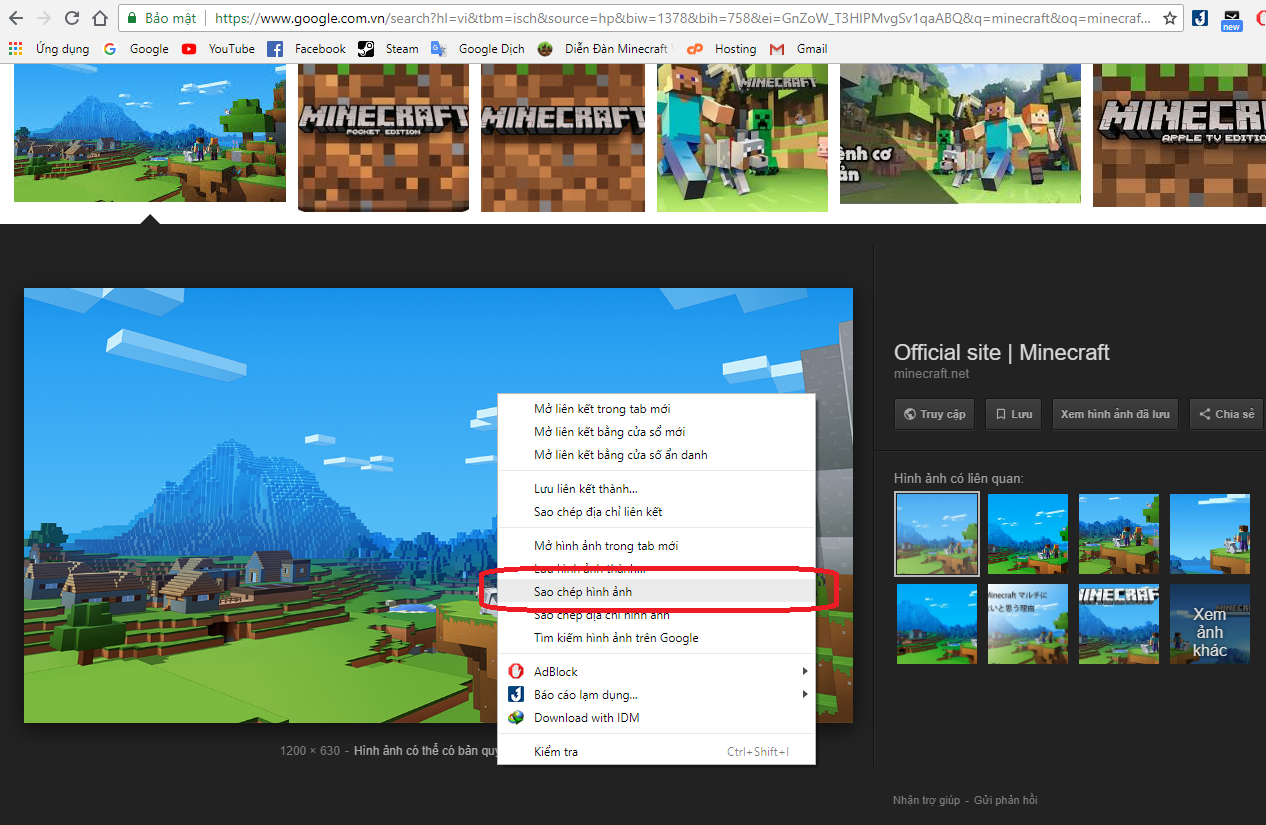Open the Facebook bookmark
The width and height of the screenshot is (1266, 825).
[x=306, y=49]
